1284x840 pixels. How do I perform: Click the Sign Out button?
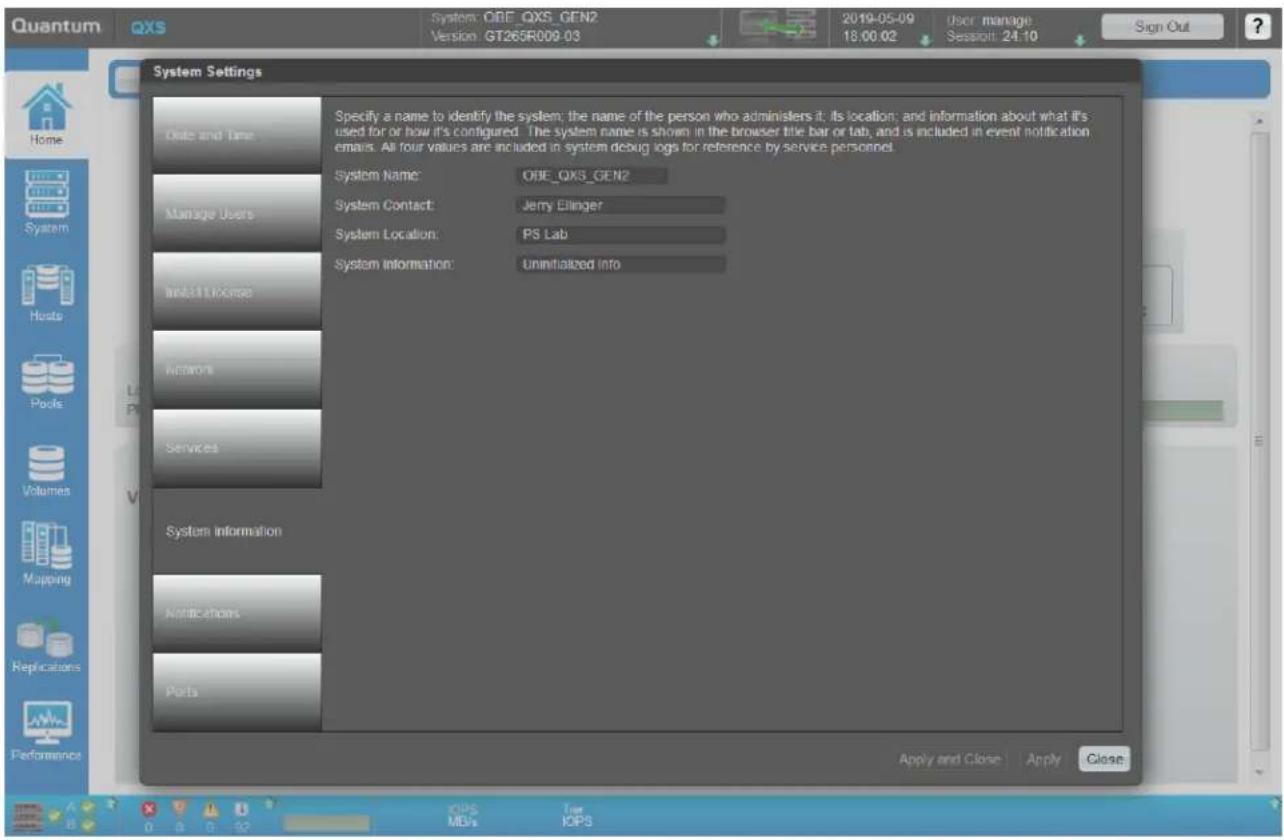point(1161,28)
